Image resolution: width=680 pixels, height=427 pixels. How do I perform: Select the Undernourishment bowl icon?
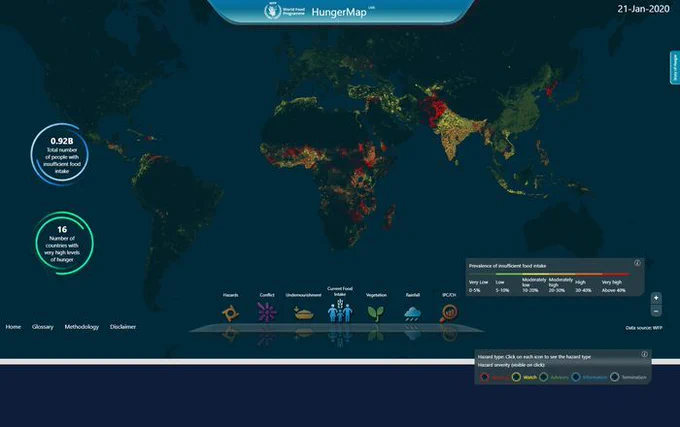point(304,313)
